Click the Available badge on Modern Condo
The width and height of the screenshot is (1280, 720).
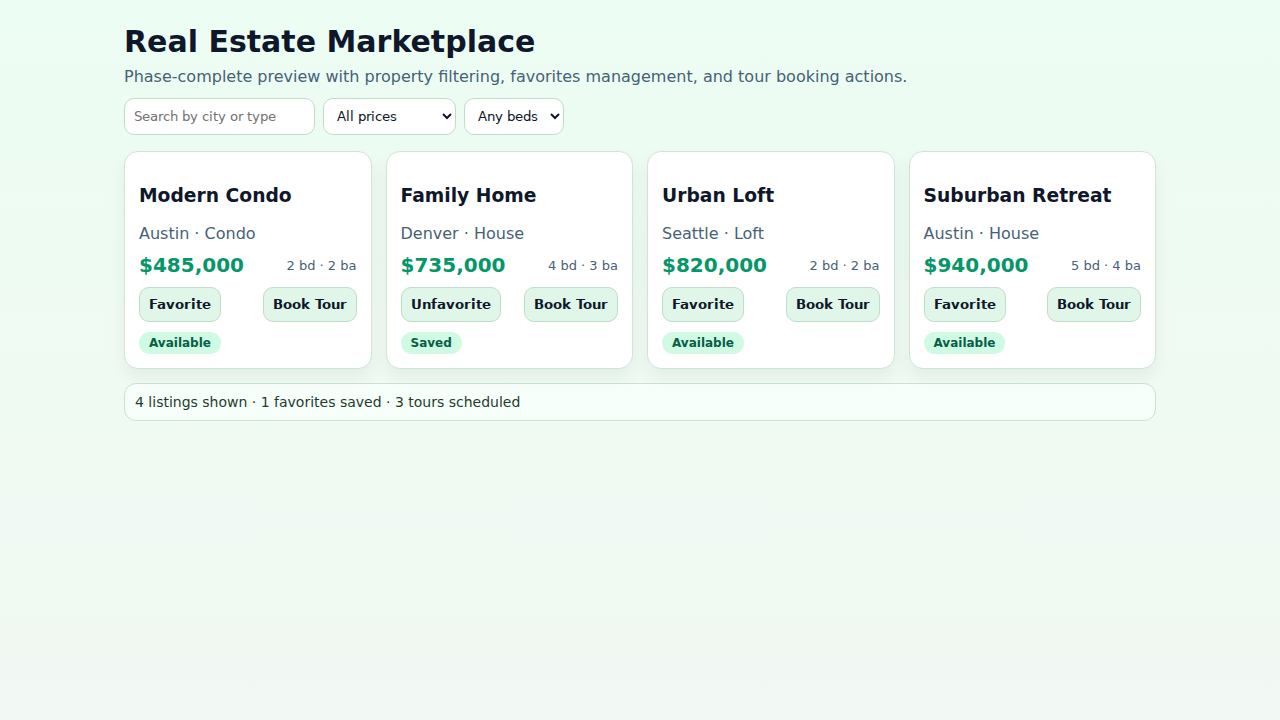pyautogui.click(x=180, y=342)
